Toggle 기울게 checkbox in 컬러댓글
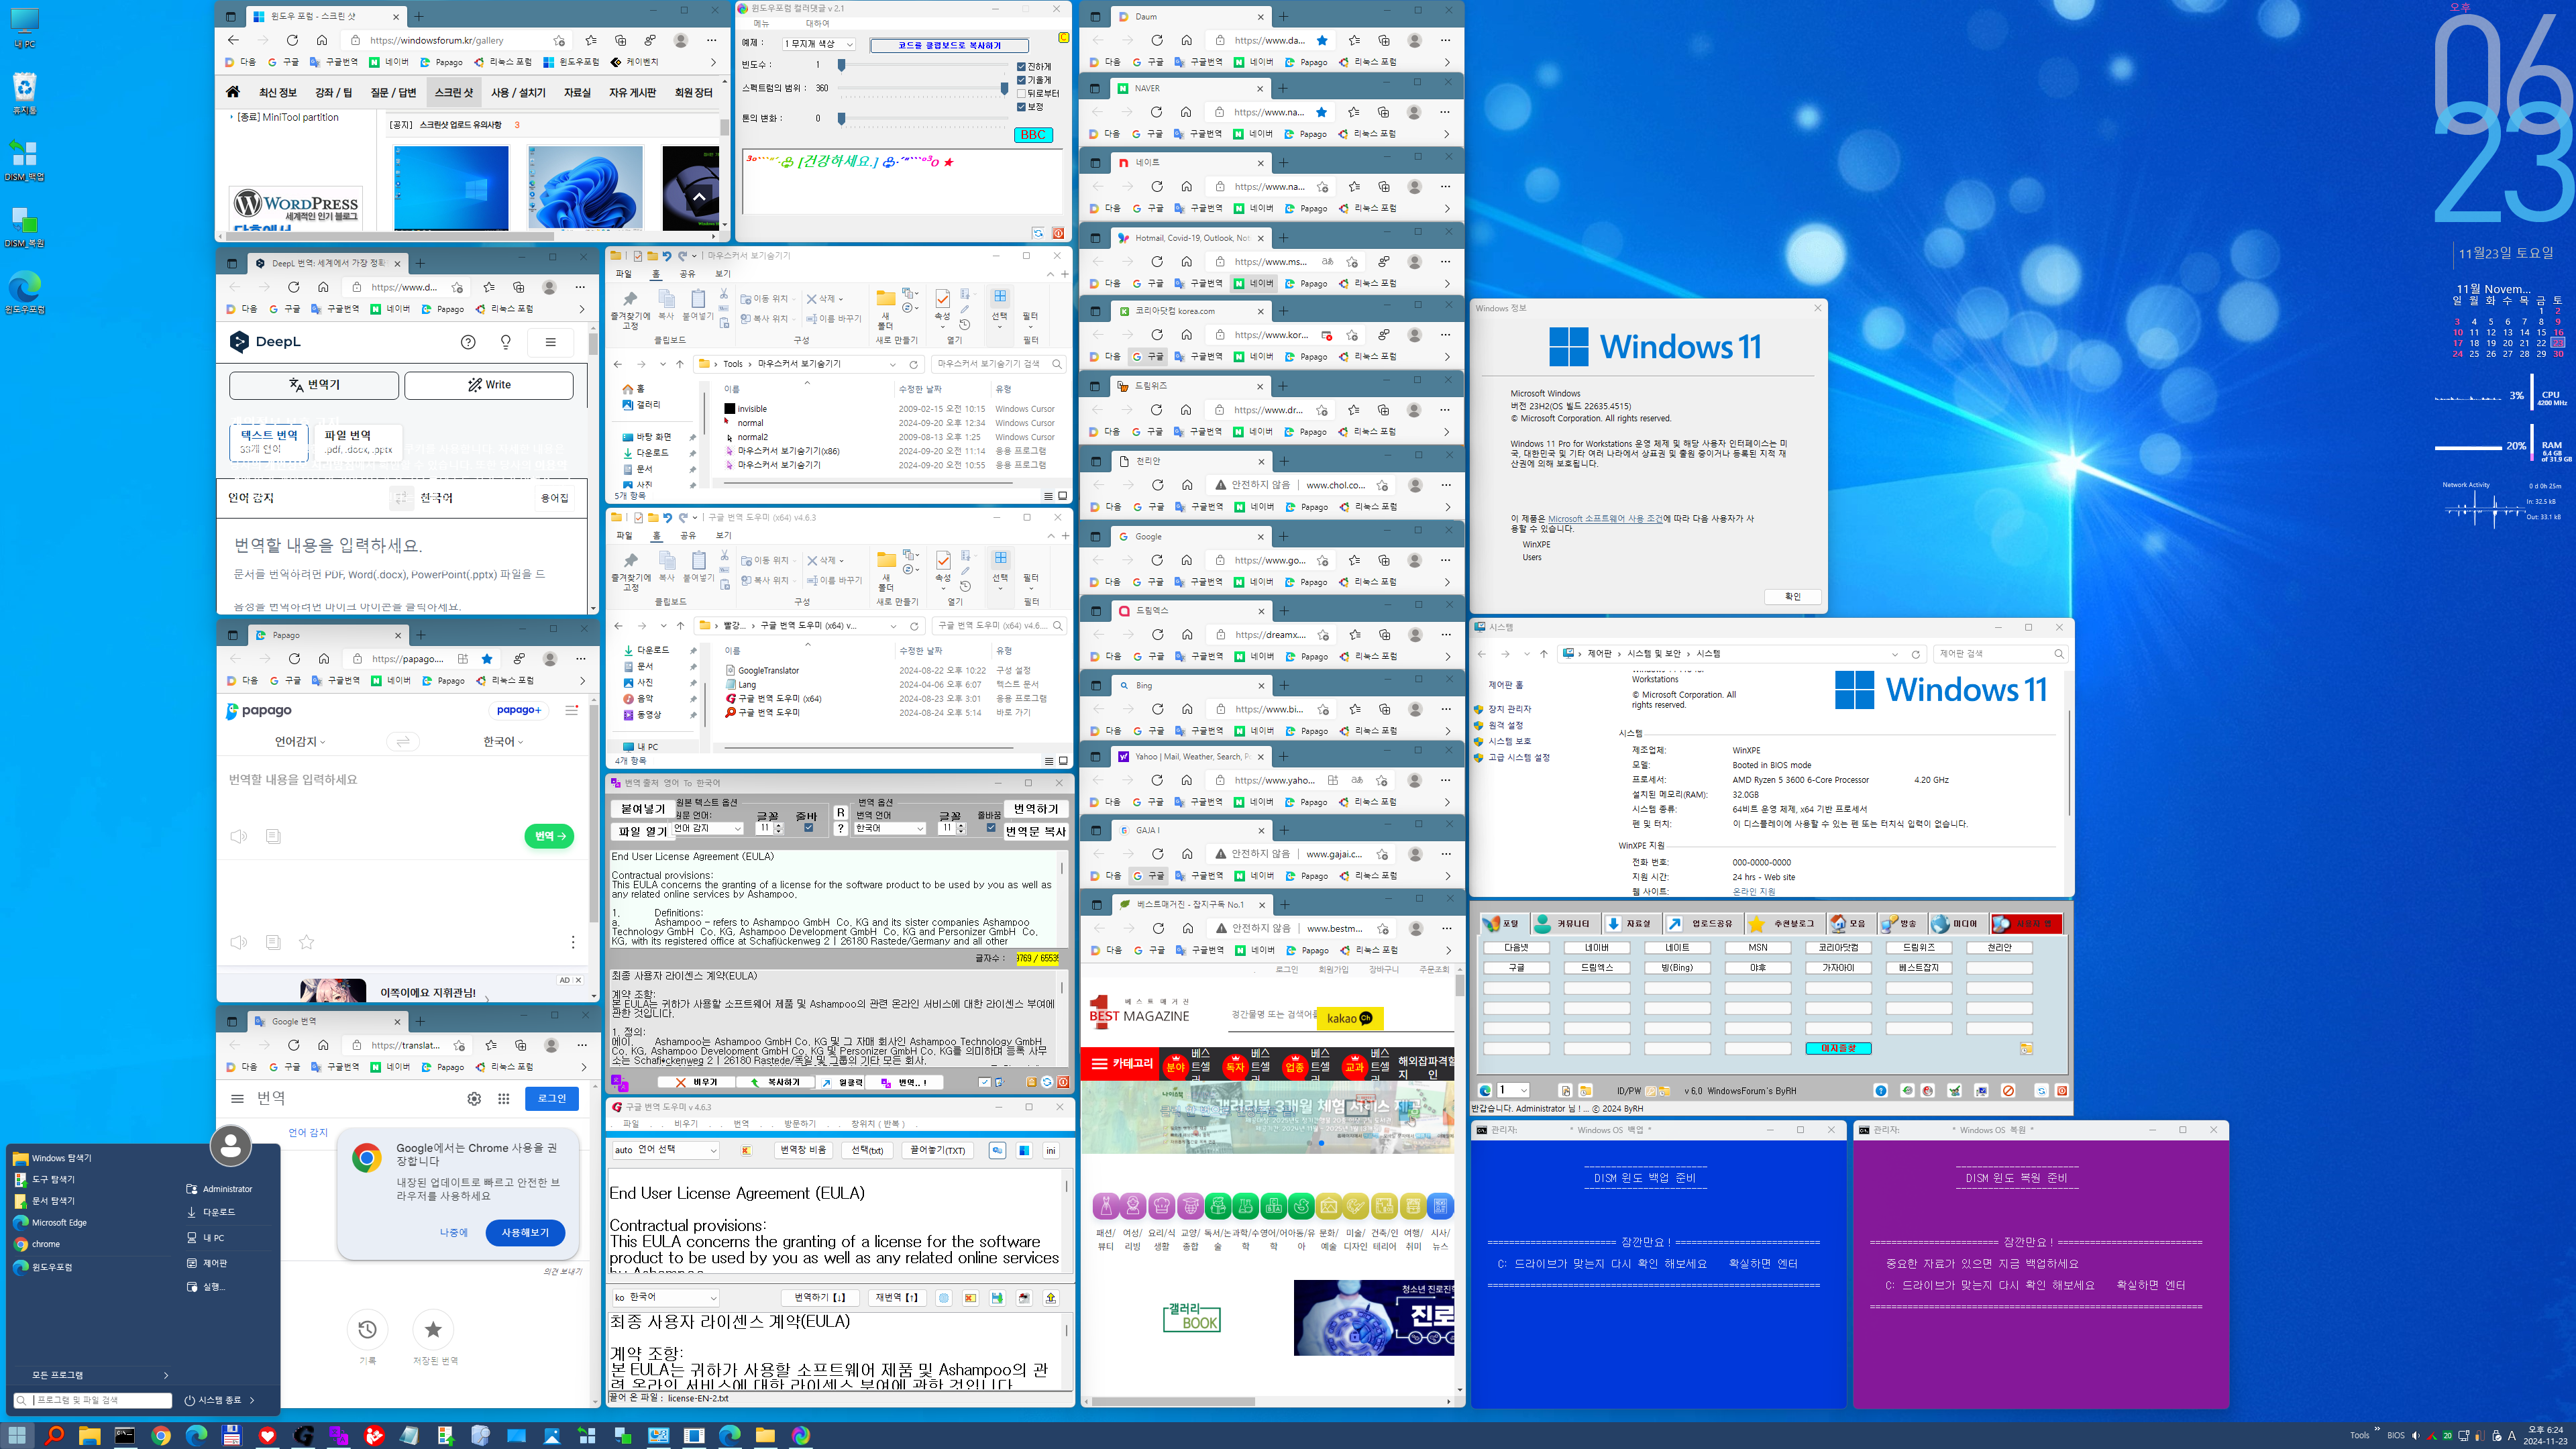Viewport: 2576px width, 1449px height. point(1022,80)
